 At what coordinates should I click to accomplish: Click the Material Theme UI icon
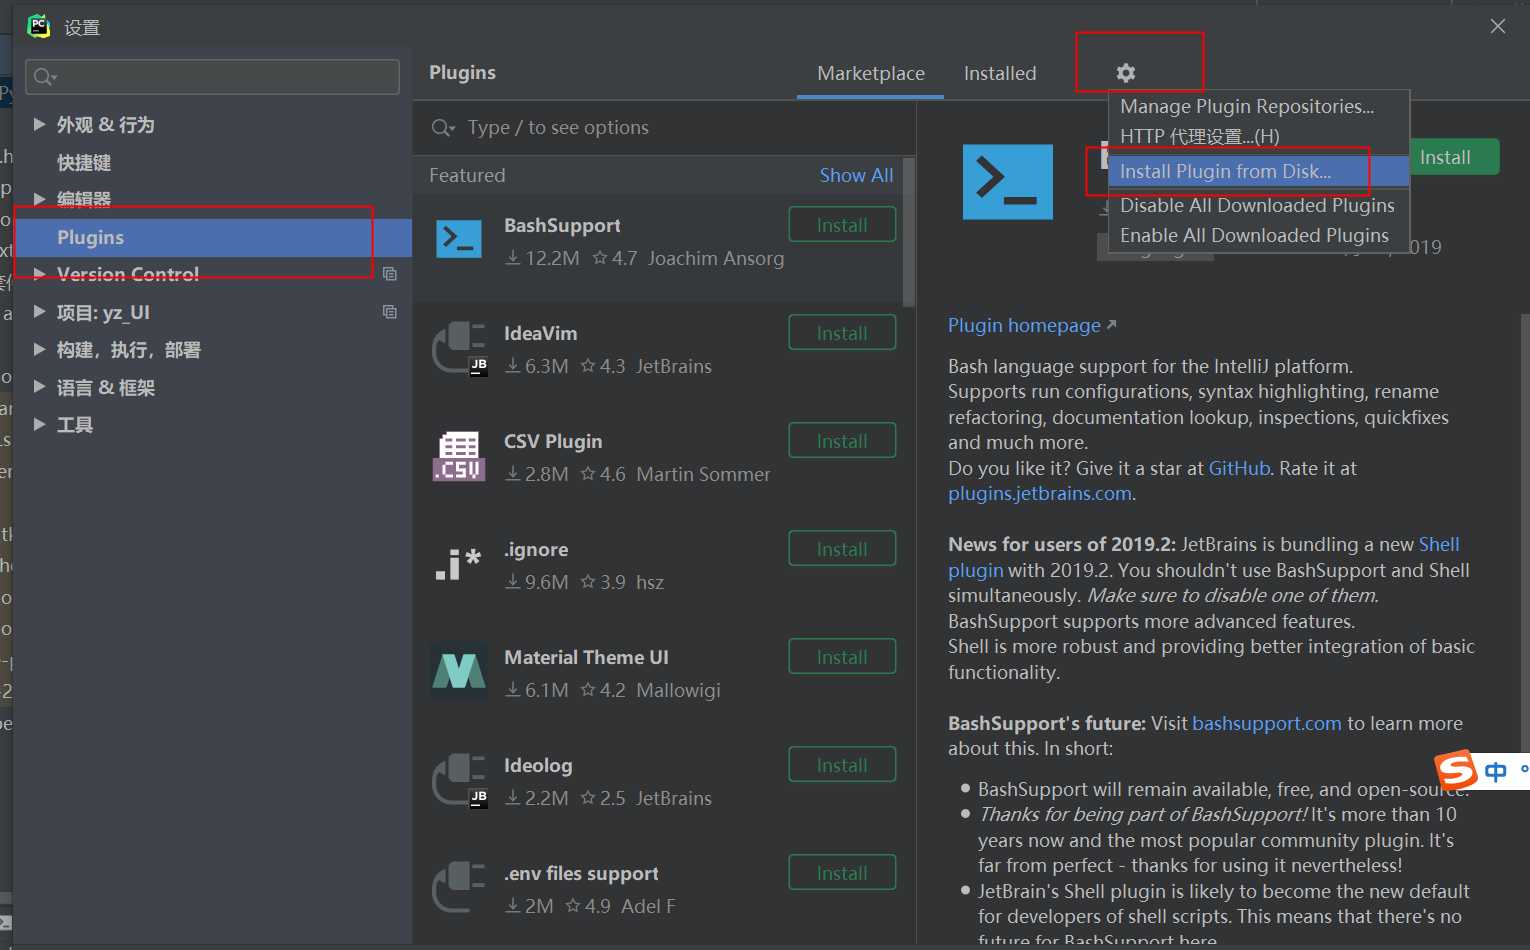459,671
